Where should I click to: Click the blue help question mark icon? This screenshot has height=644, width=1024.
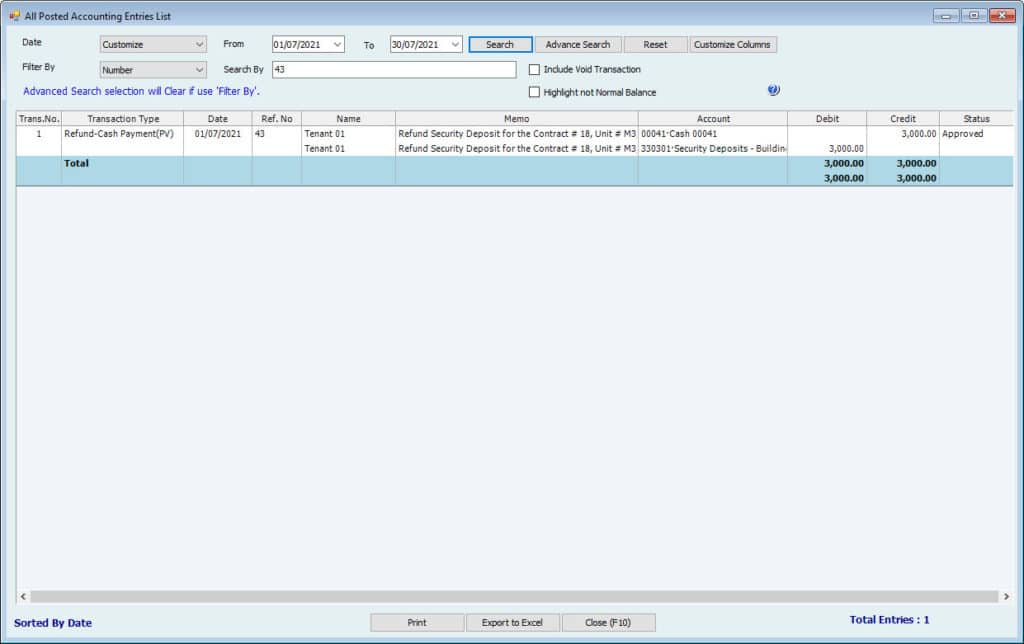point(773,90)
